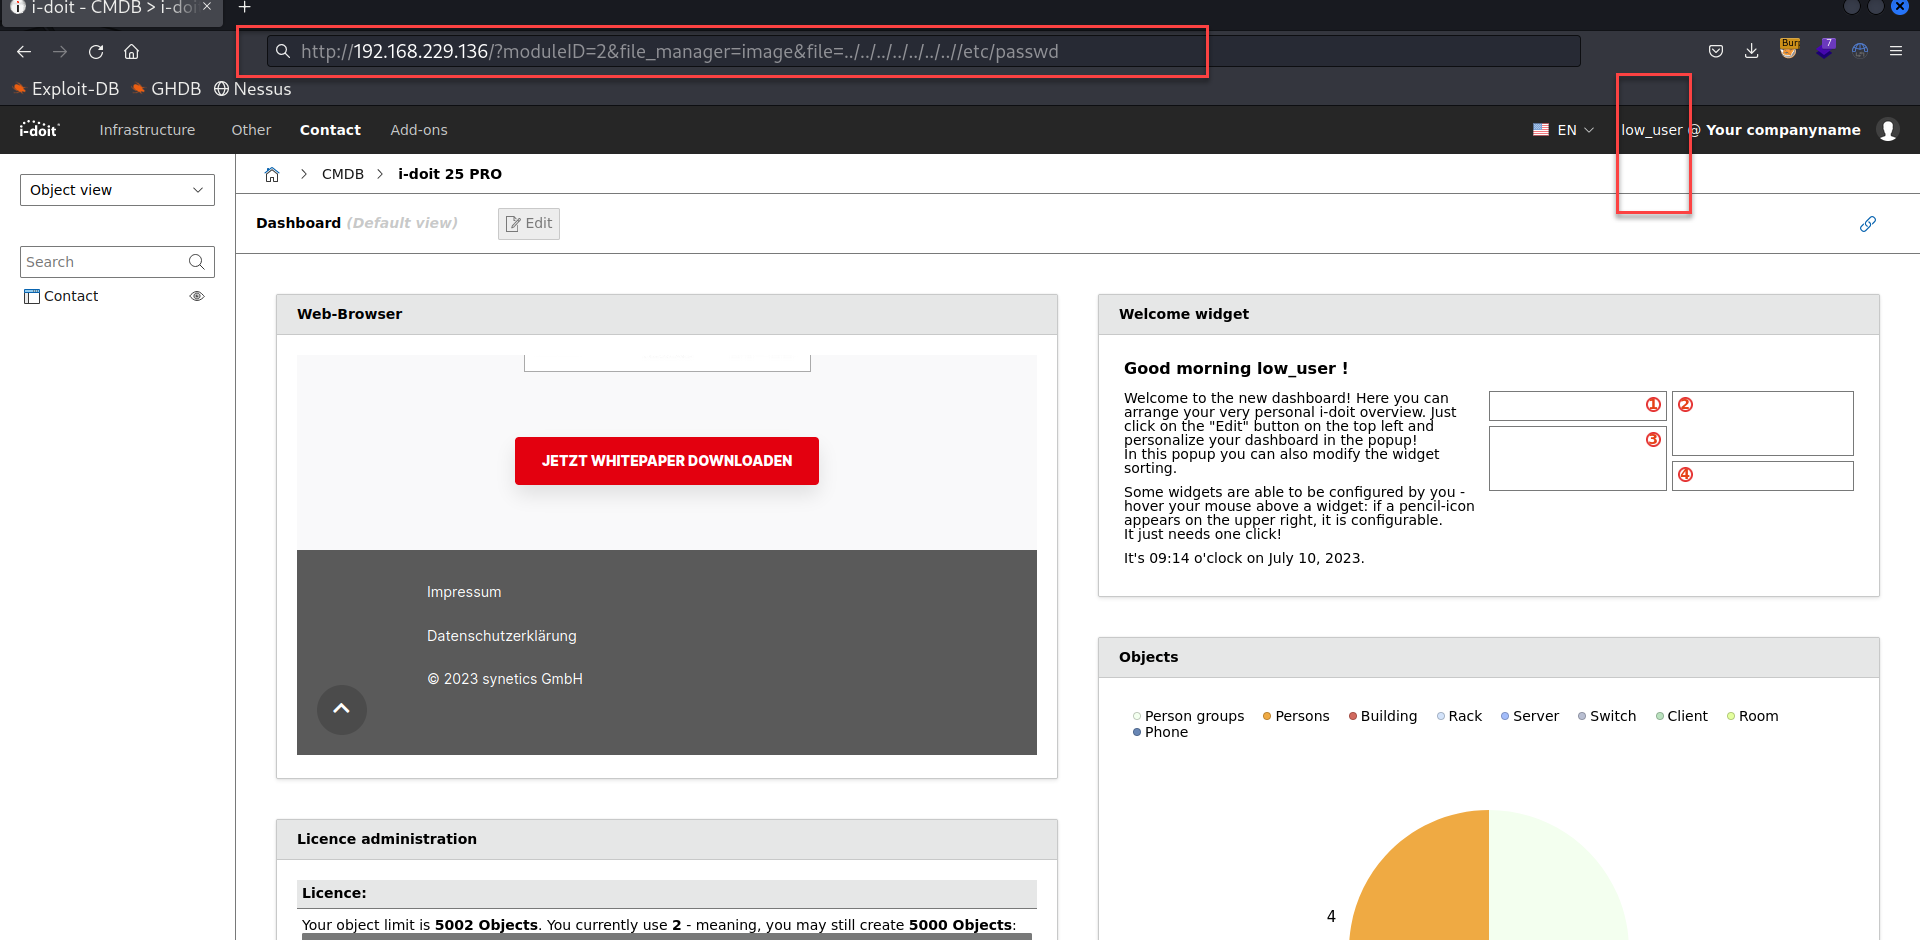The image size is (1920, 940).
Task: Click the Objects widget header
Action: (1489, 657)
